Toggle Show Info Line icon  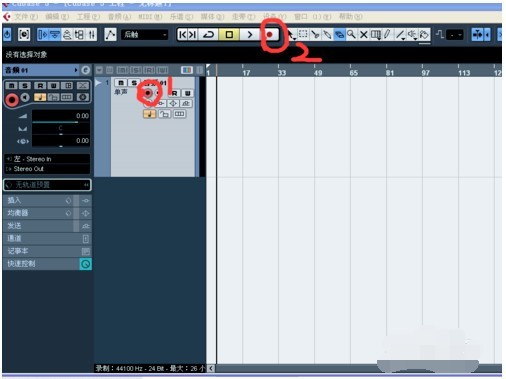(55, 34)
